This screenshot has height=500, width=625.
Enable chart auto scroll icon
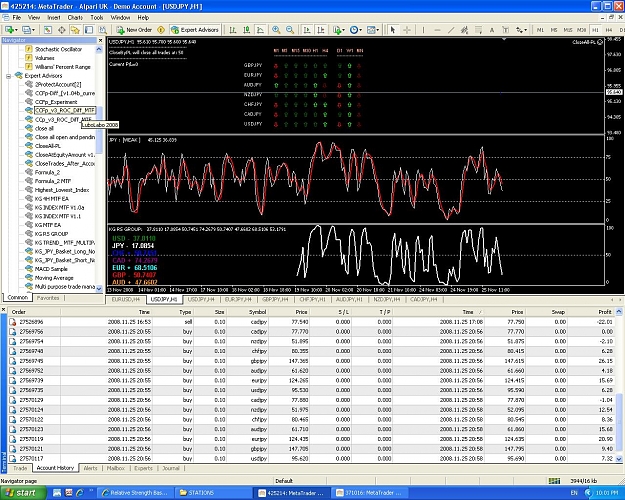[307, 30]
